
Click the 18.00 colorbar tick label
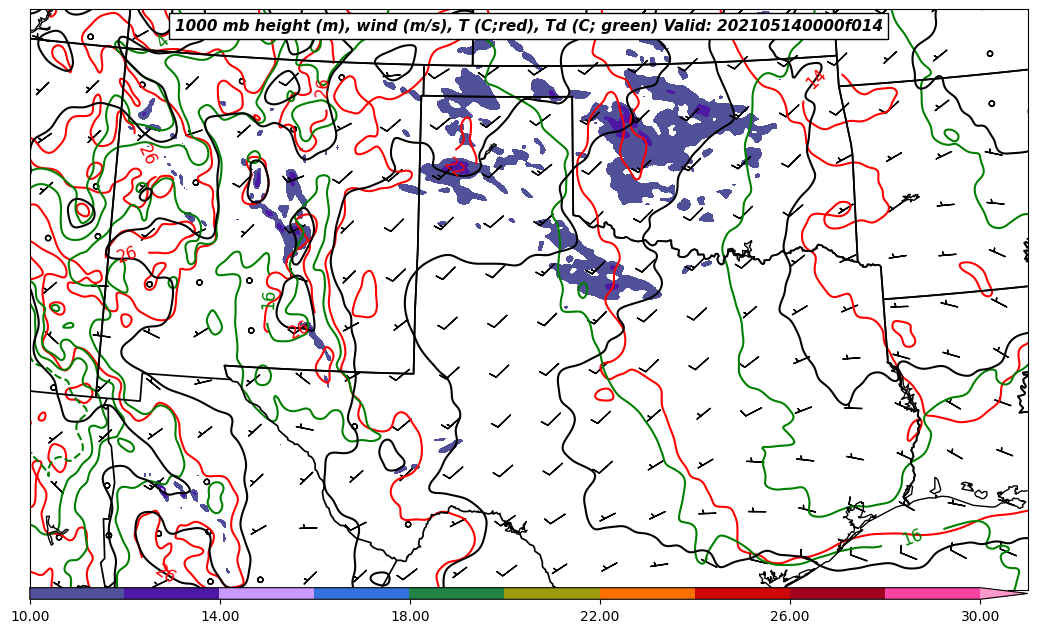click(409, 616)
